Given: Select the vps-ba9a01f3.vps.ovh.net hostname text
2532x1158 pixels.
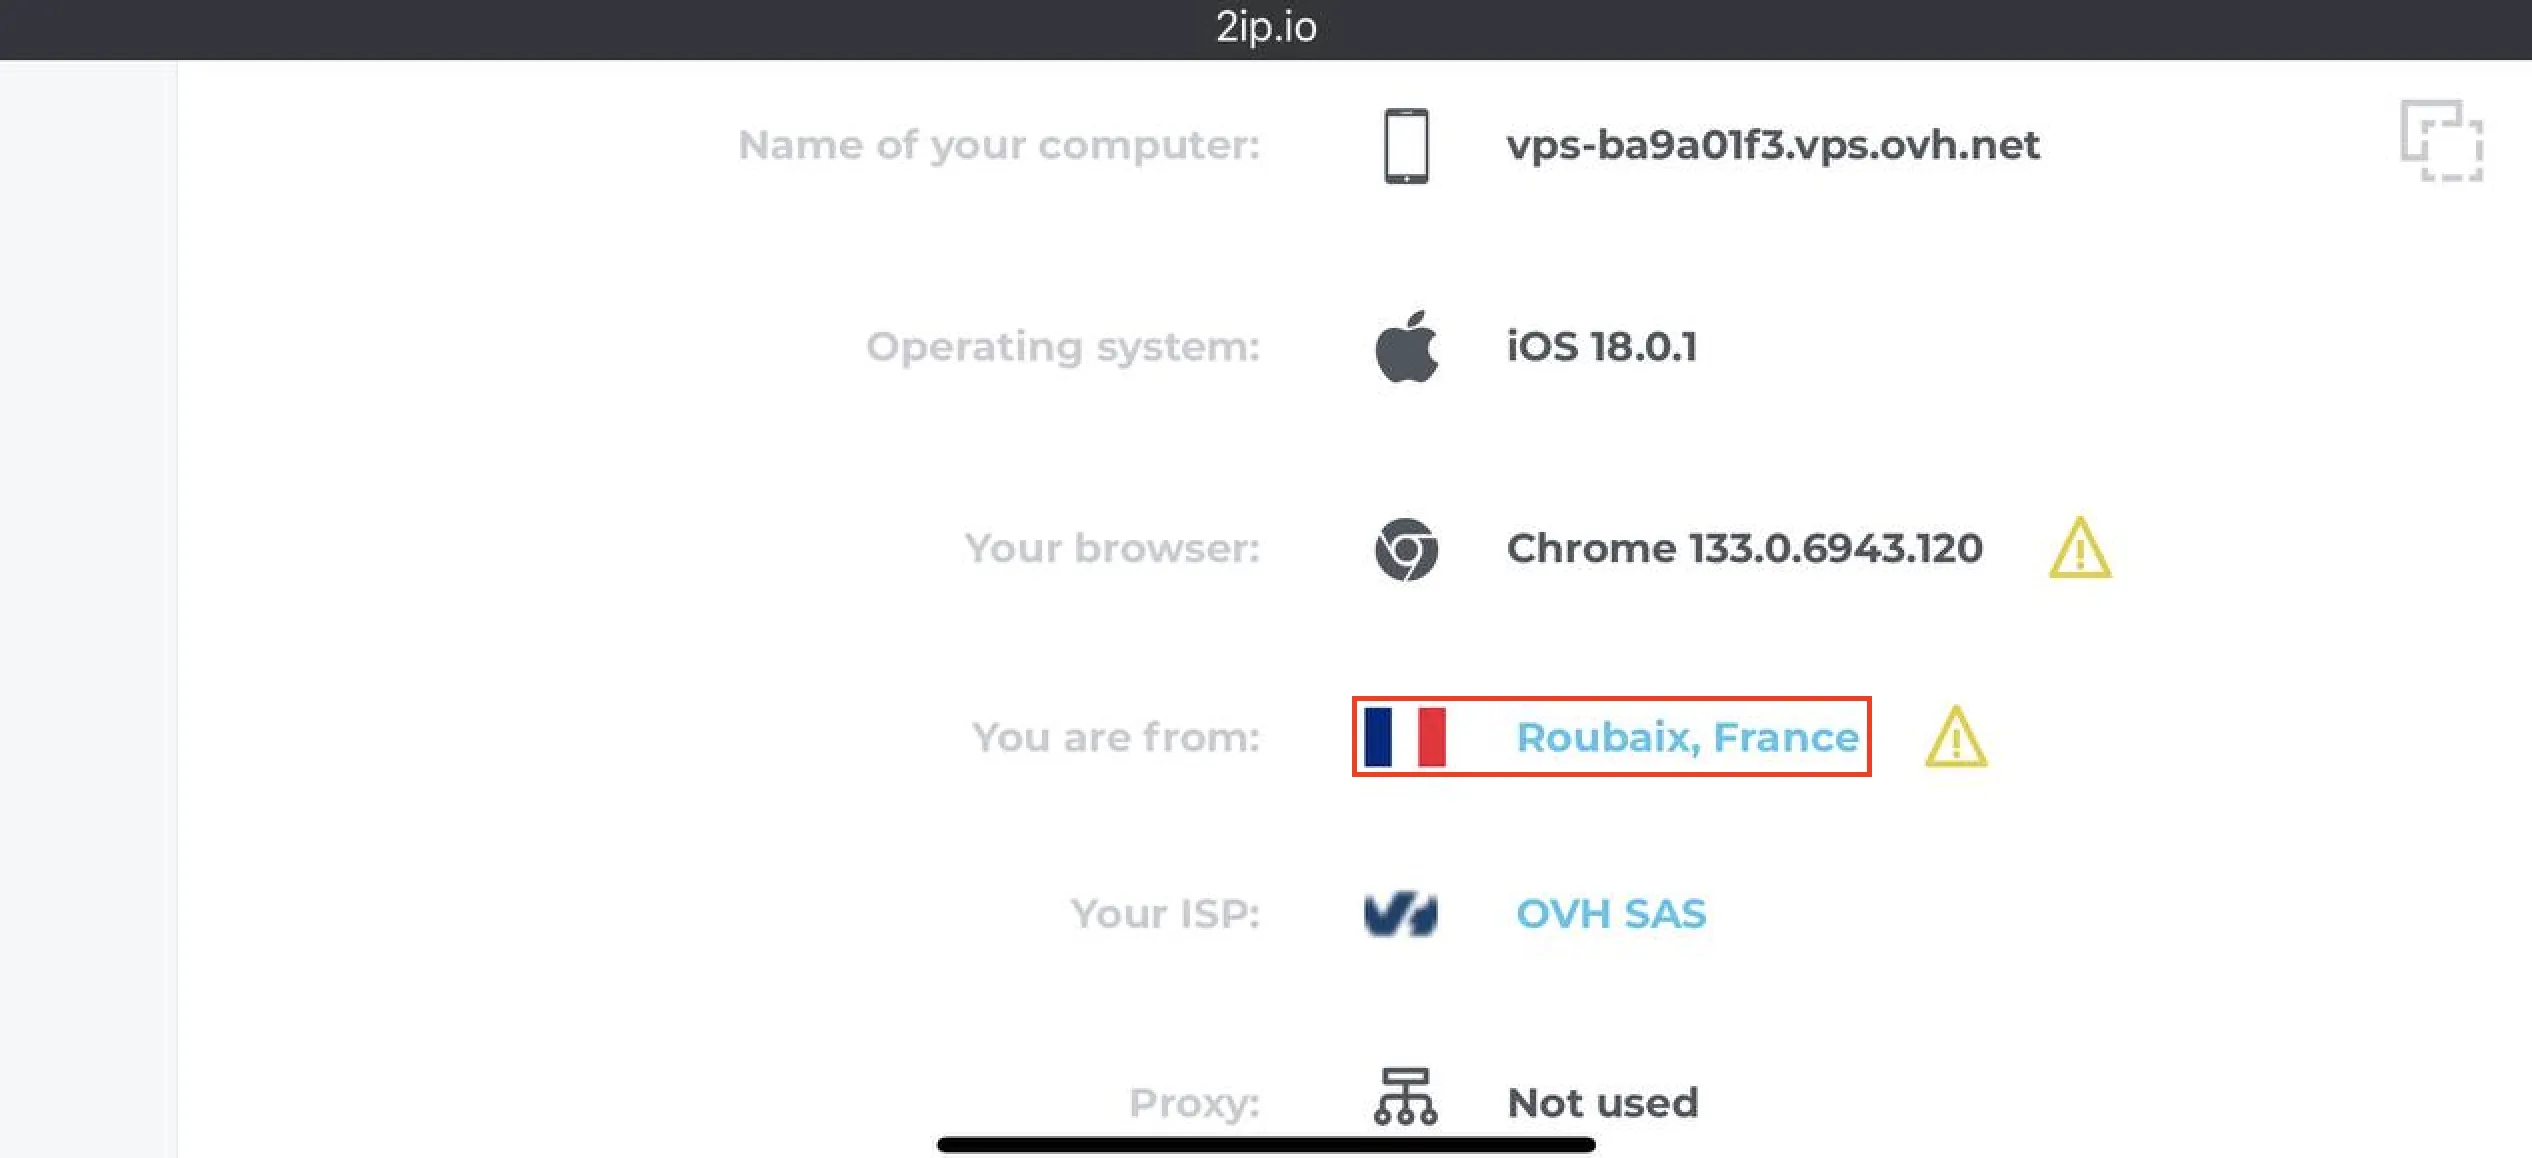Looking at the screenshot, I should [x=1773, y=145].
